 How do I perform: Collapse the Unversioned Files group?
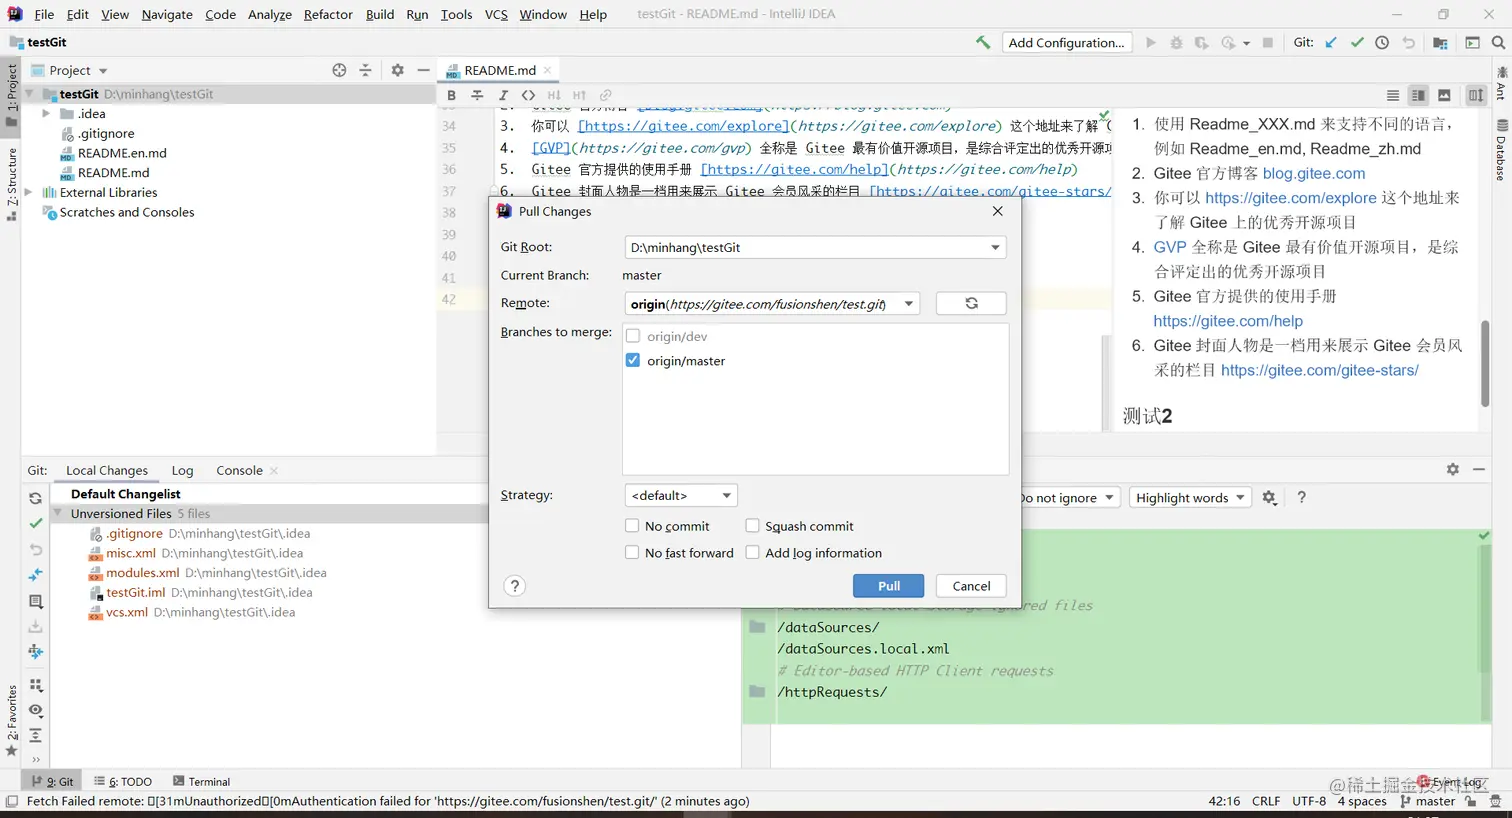point(59,513)
